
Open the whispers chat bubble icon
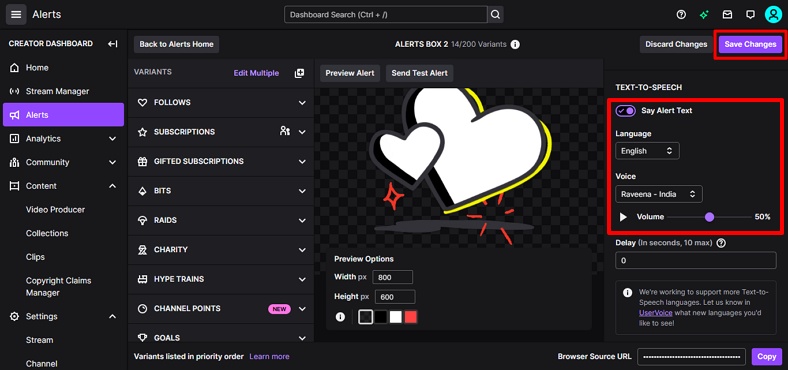pos(750,15)
